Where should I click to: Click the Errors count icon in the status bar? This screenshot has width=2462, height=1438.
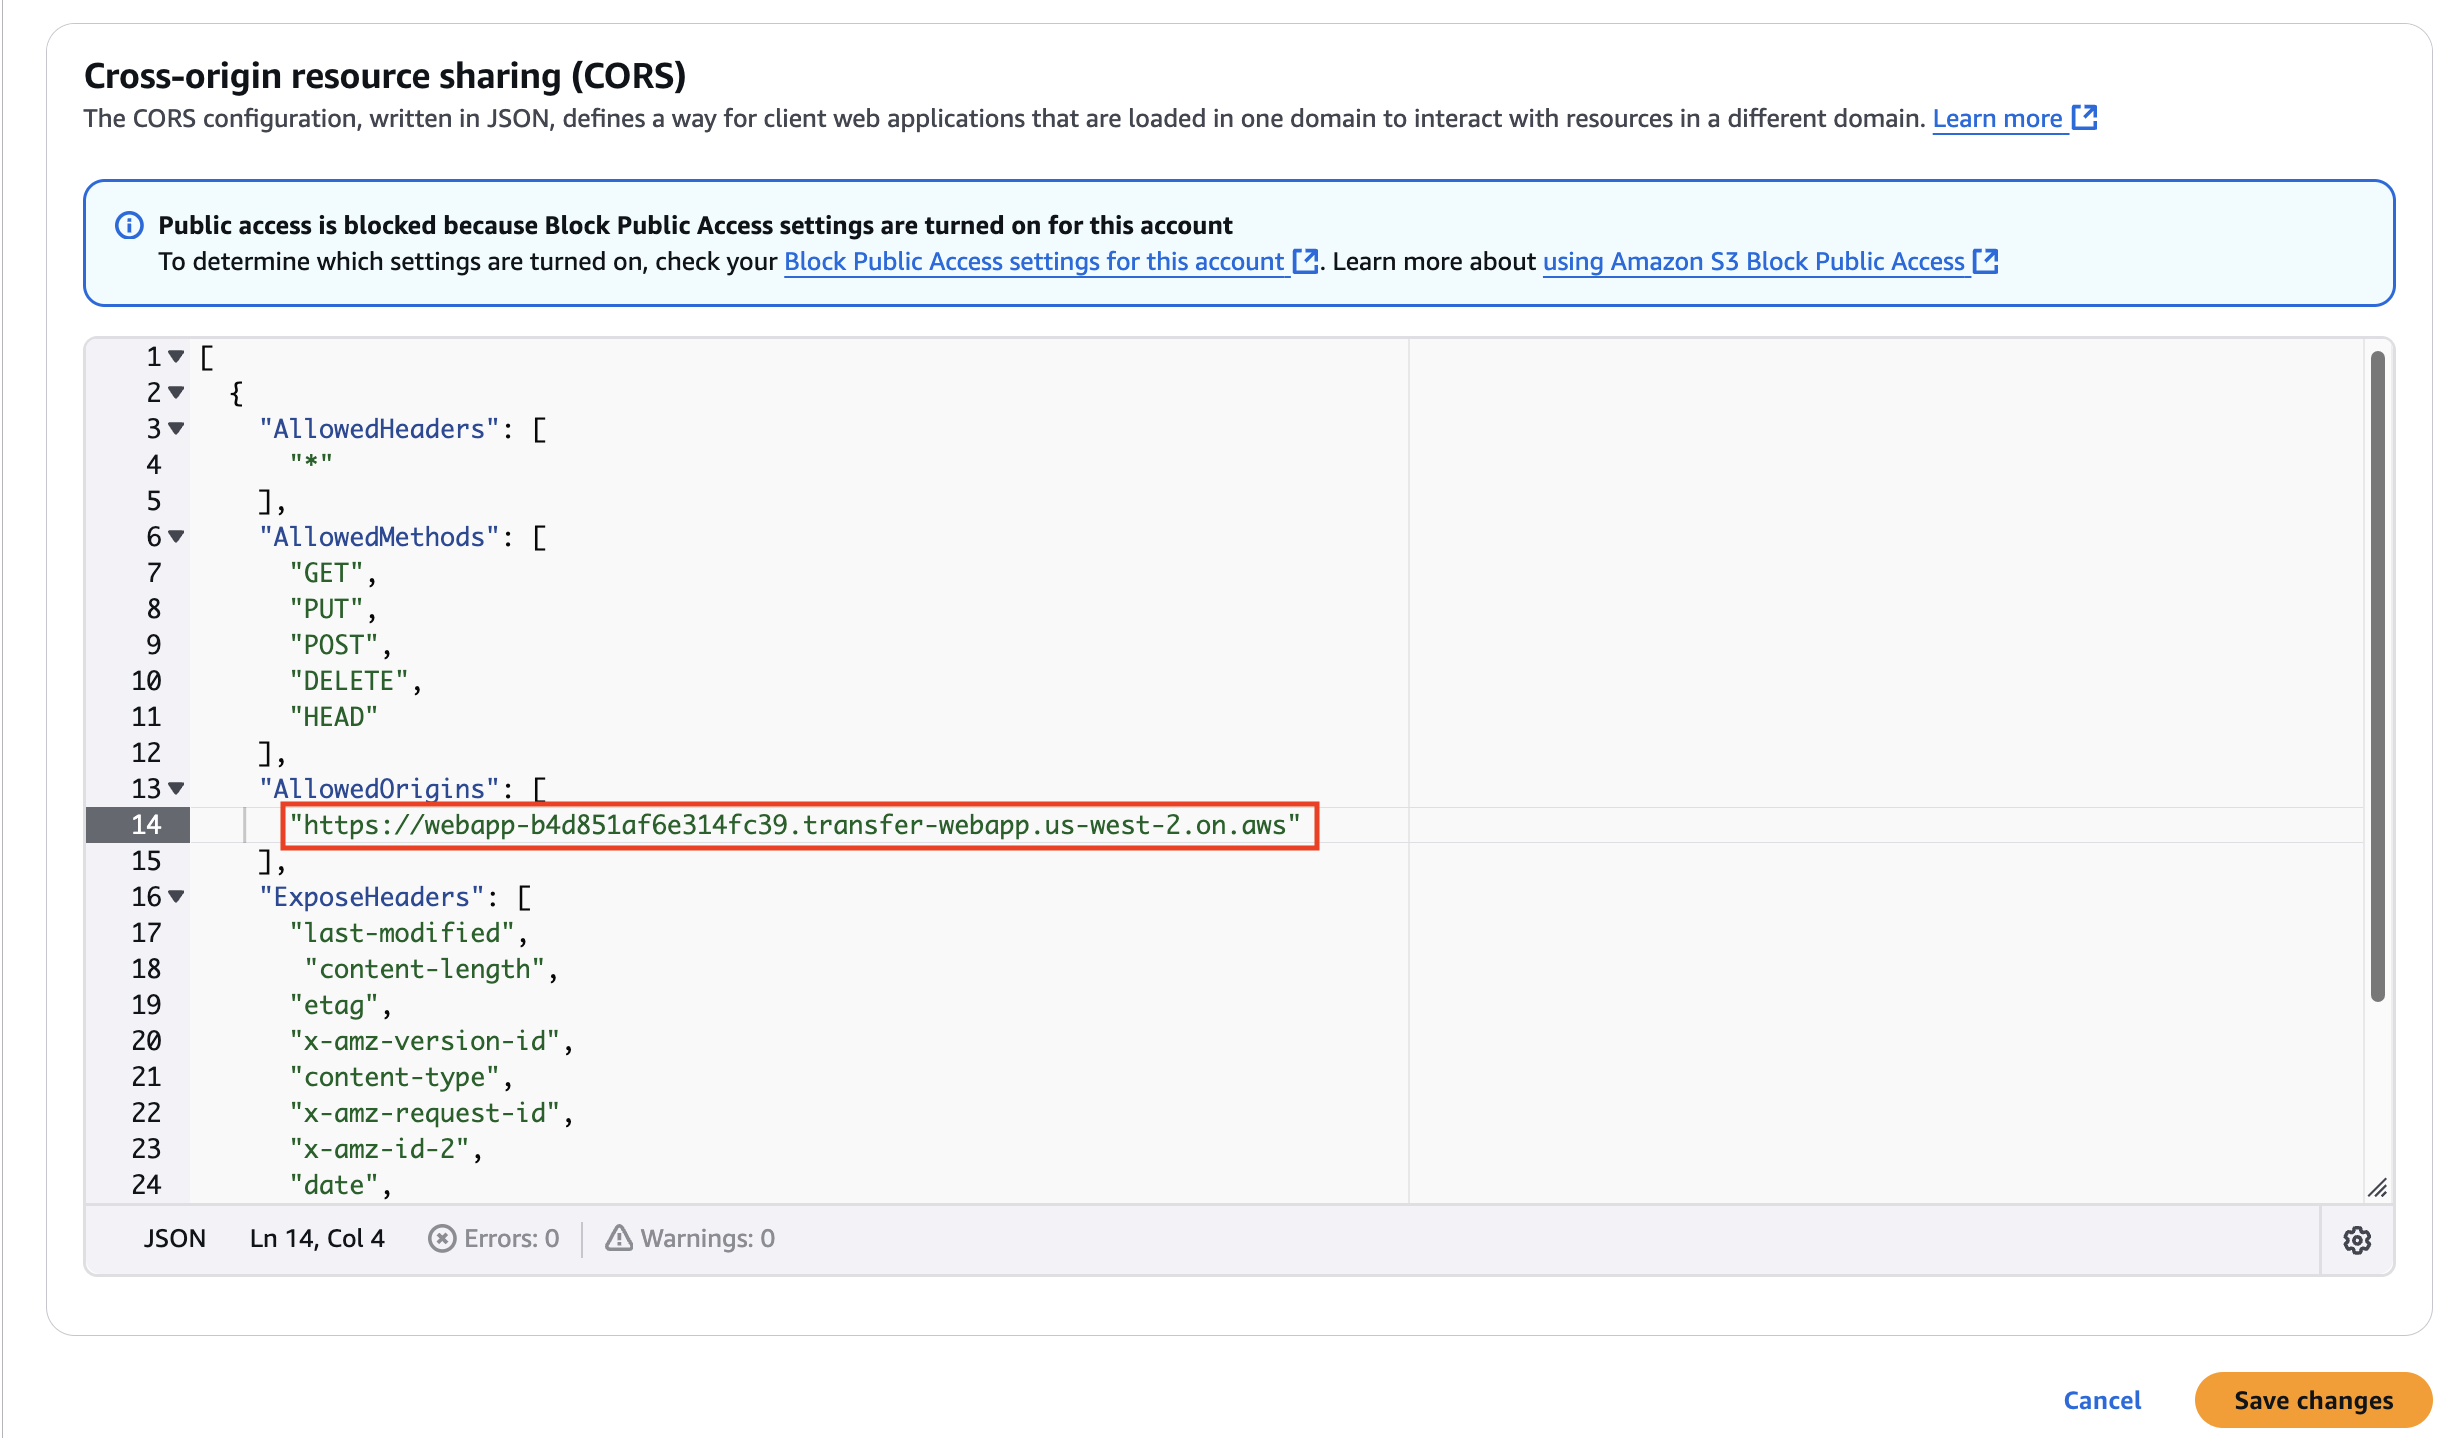(442, 1239)
